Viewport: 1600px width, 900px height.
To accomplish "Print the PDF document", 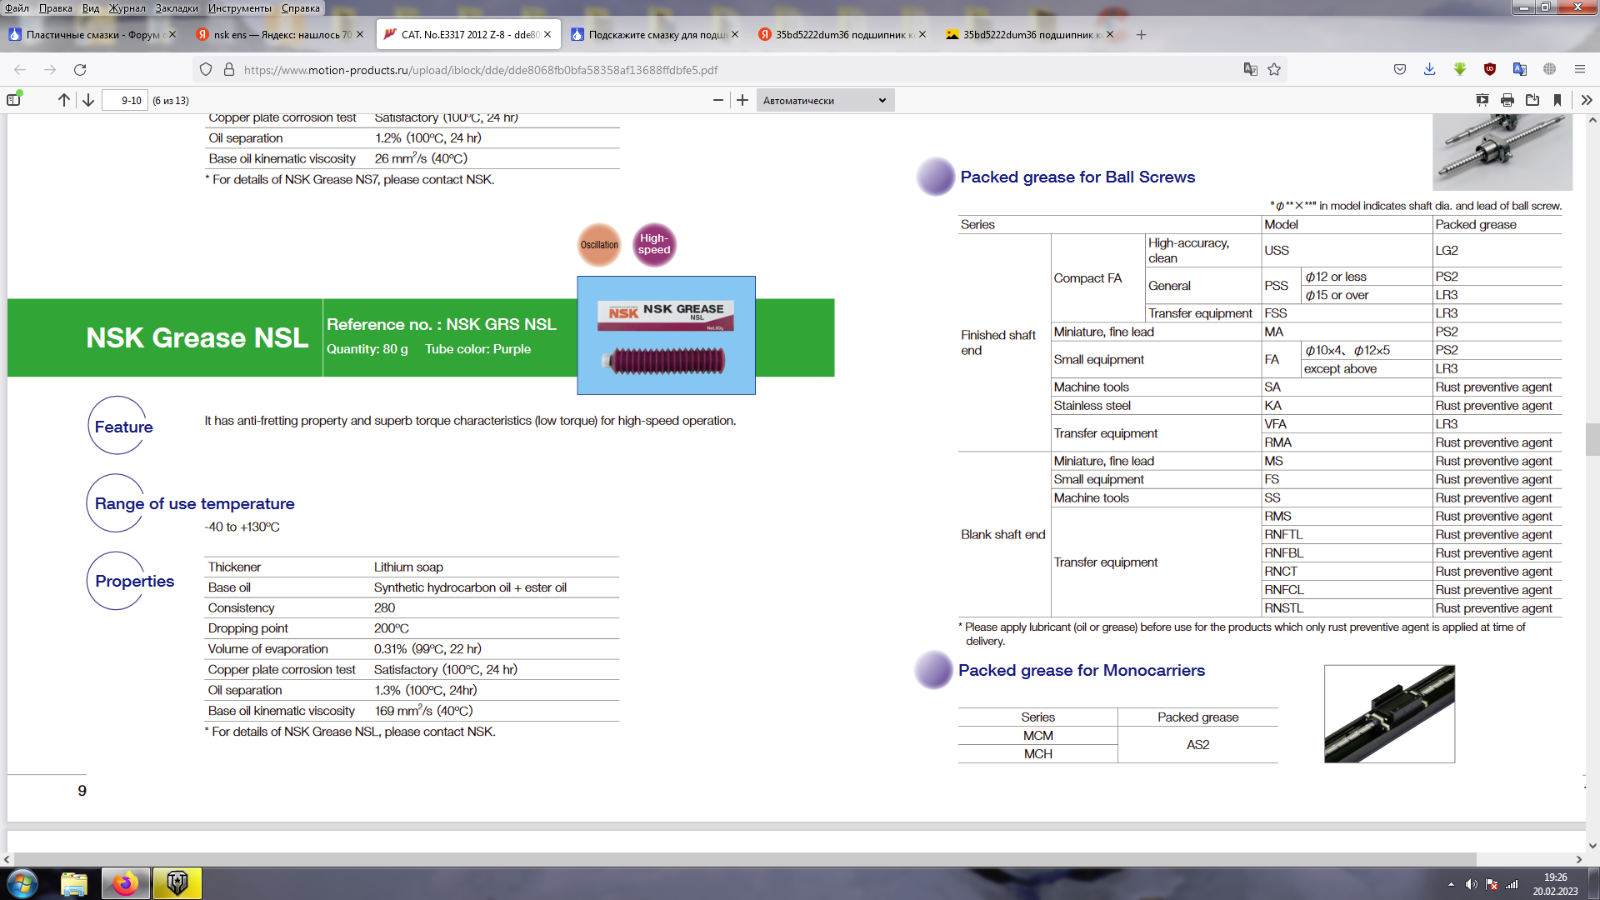I will (x=1507, y=100).
